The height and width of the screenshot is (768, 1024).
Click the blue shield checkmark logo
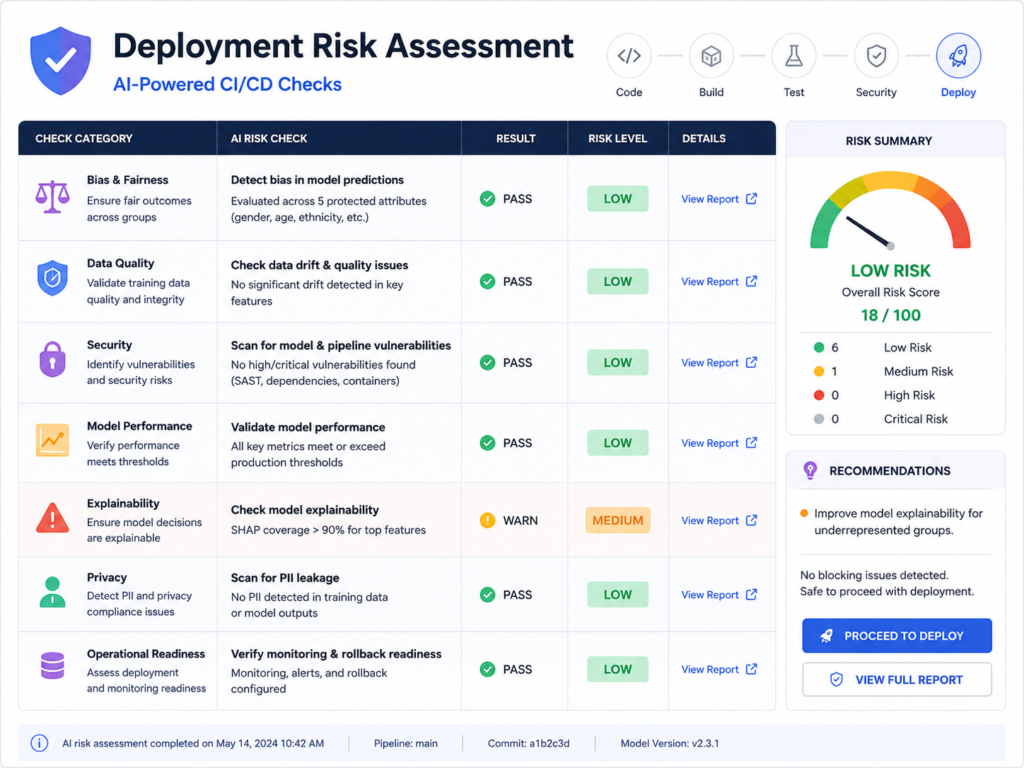[61, 61]
